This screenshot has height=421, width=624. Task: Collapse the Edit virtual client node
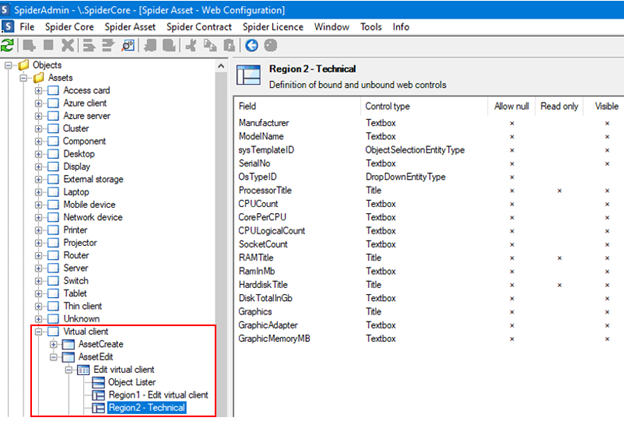pyautogui.click(x=69, y=370)
